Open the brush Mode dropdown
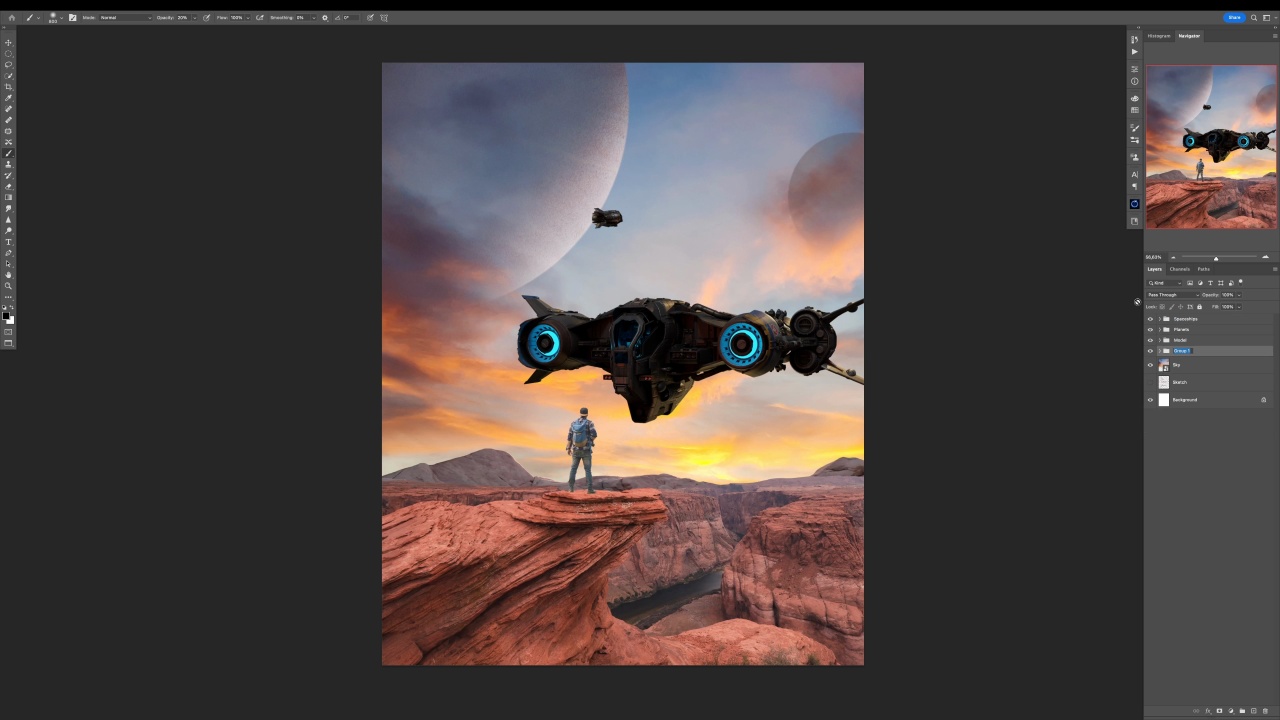The image size is (1280, 720). click(125, 17)
